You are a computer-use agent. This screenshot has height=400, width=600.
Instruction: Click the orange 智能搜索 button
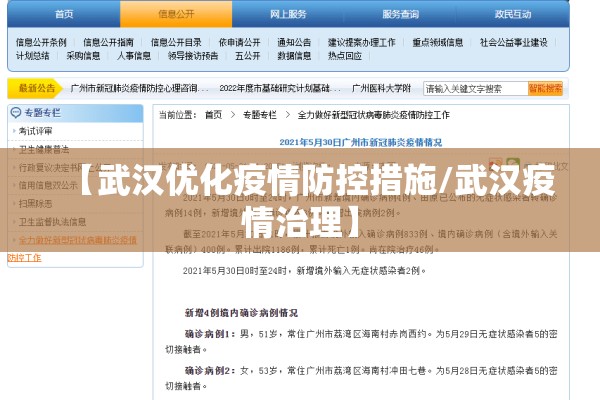coord(545,89)
